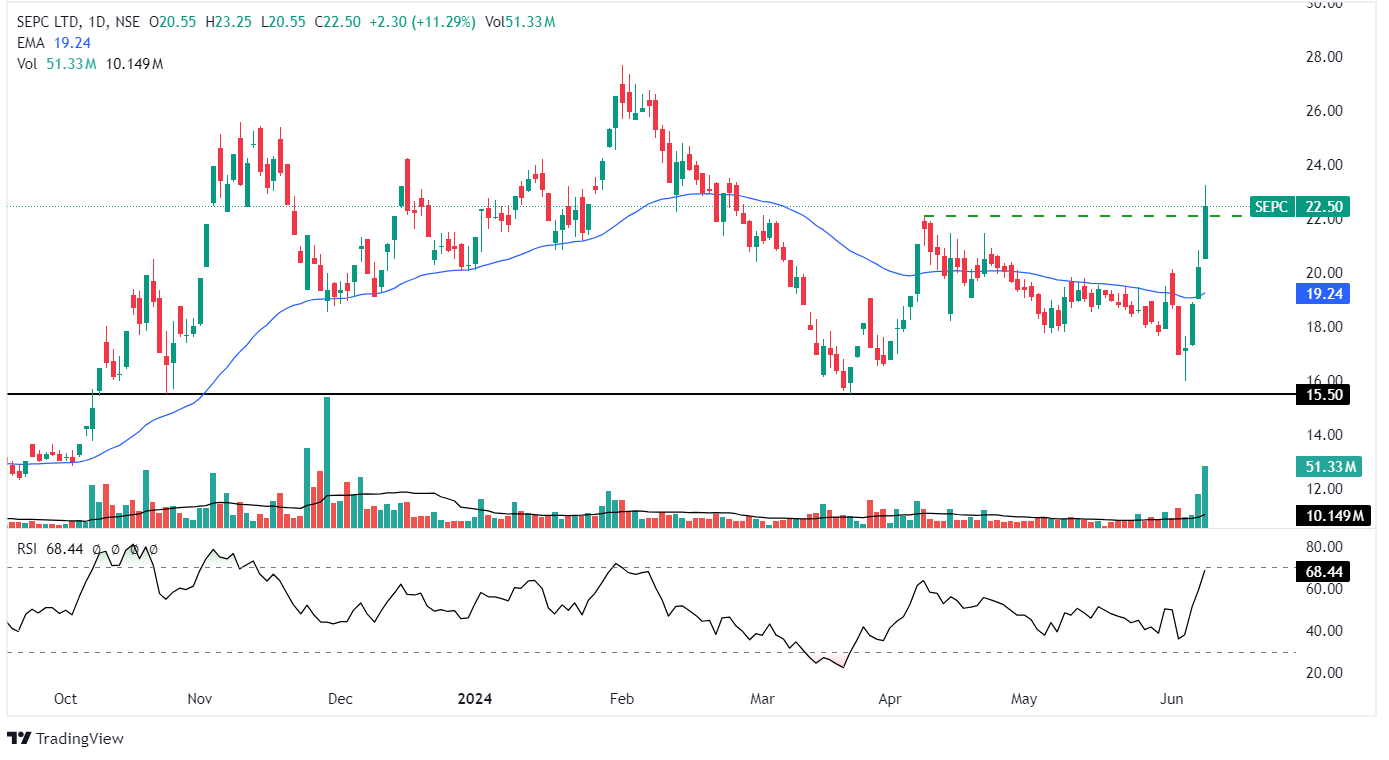Click the green 51.33M volume axis tag

click(x=1329, y=467)
